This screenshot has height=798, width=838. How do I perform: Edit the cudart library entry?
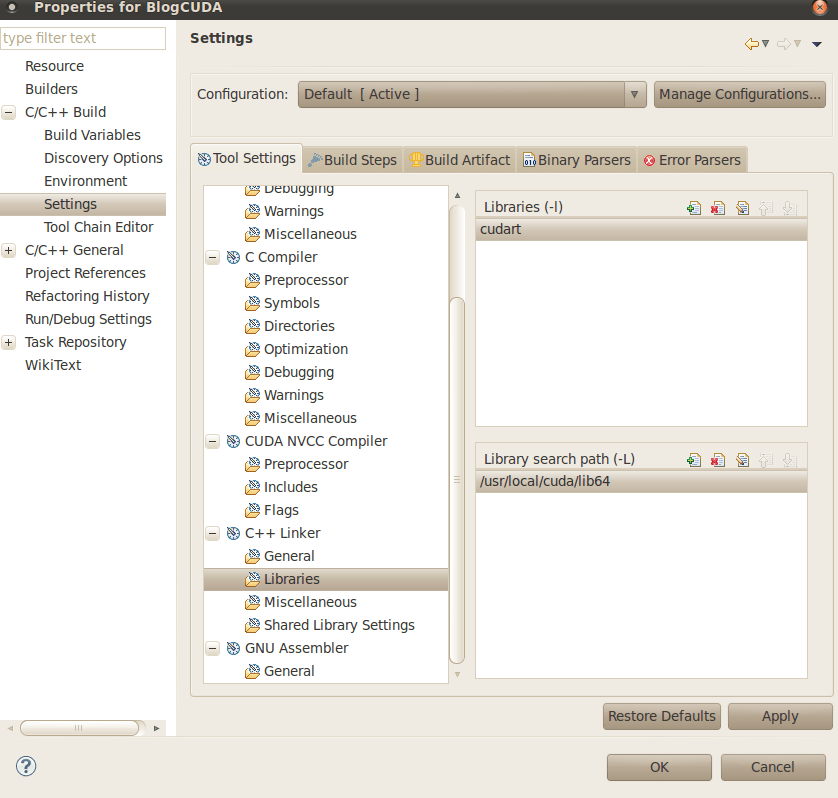pos(742,207)
